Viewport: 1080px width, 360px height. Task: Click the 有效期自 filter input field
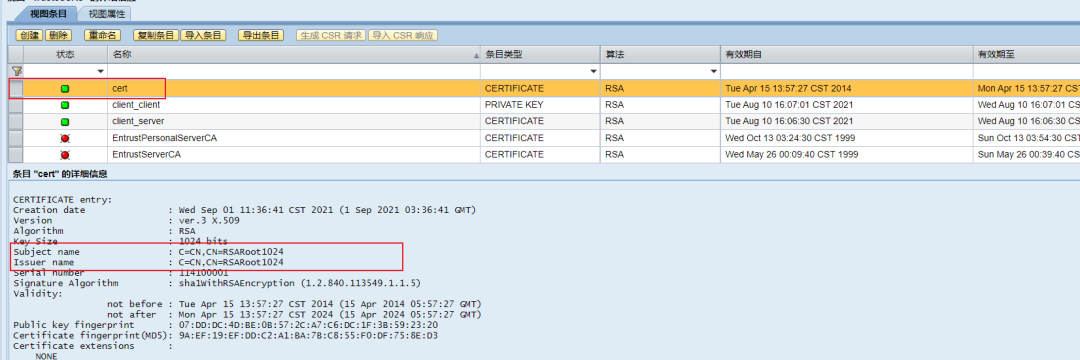pyautogui.click(x=847, y=71)
